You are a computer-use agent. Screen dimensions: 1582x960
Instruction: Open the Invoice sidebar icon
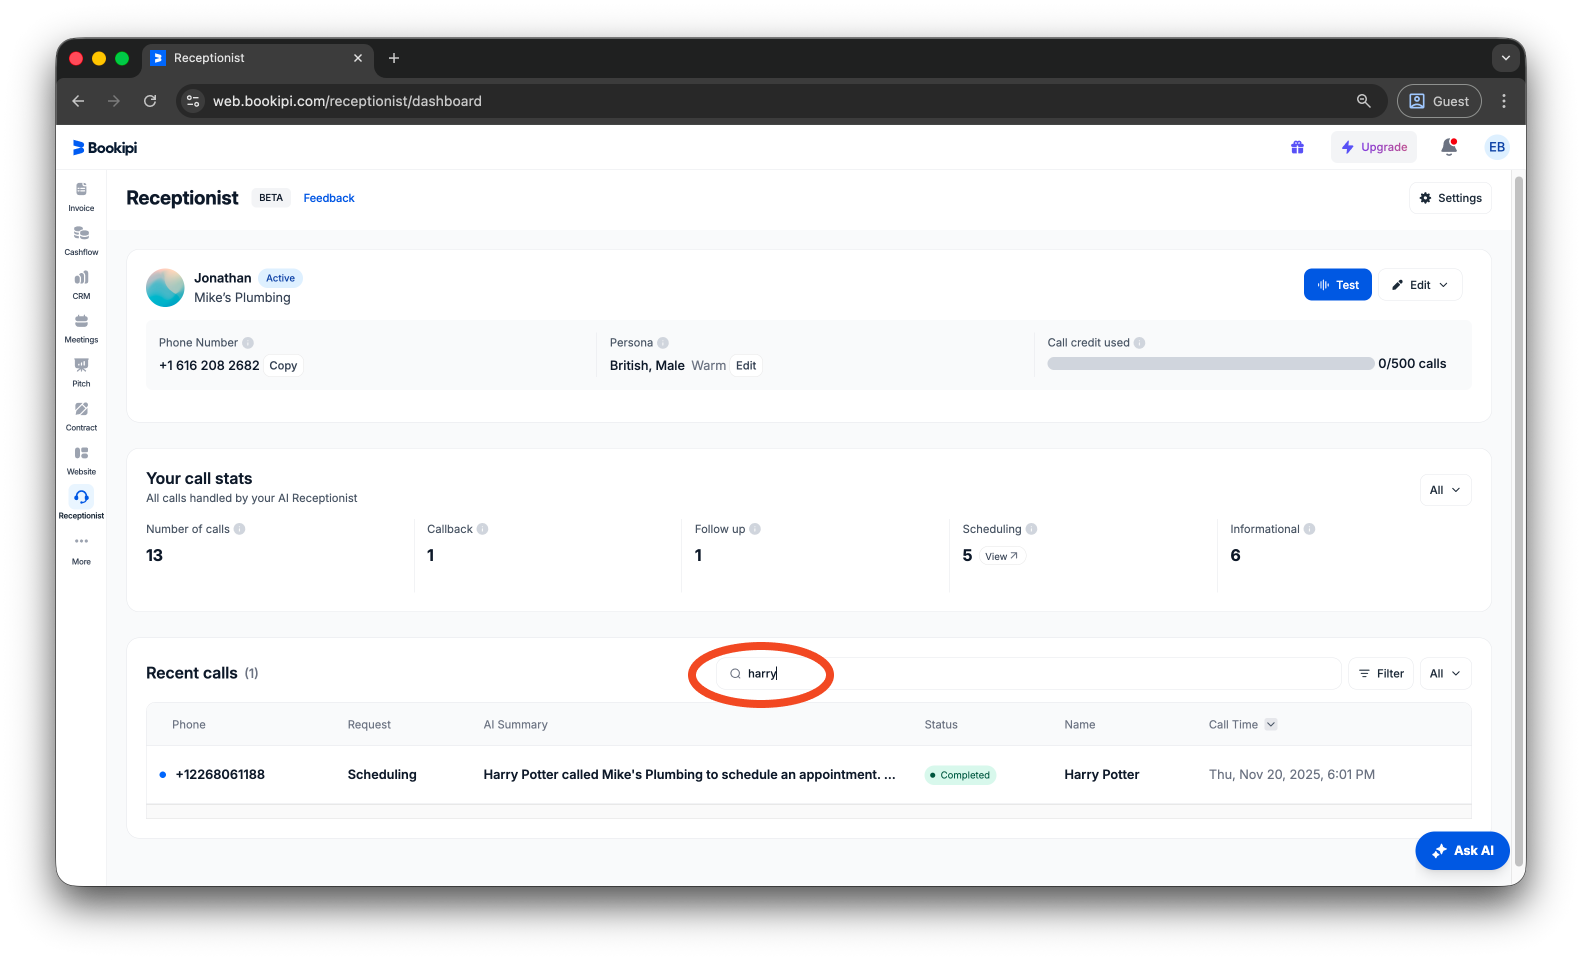click(x=81, y=196)
